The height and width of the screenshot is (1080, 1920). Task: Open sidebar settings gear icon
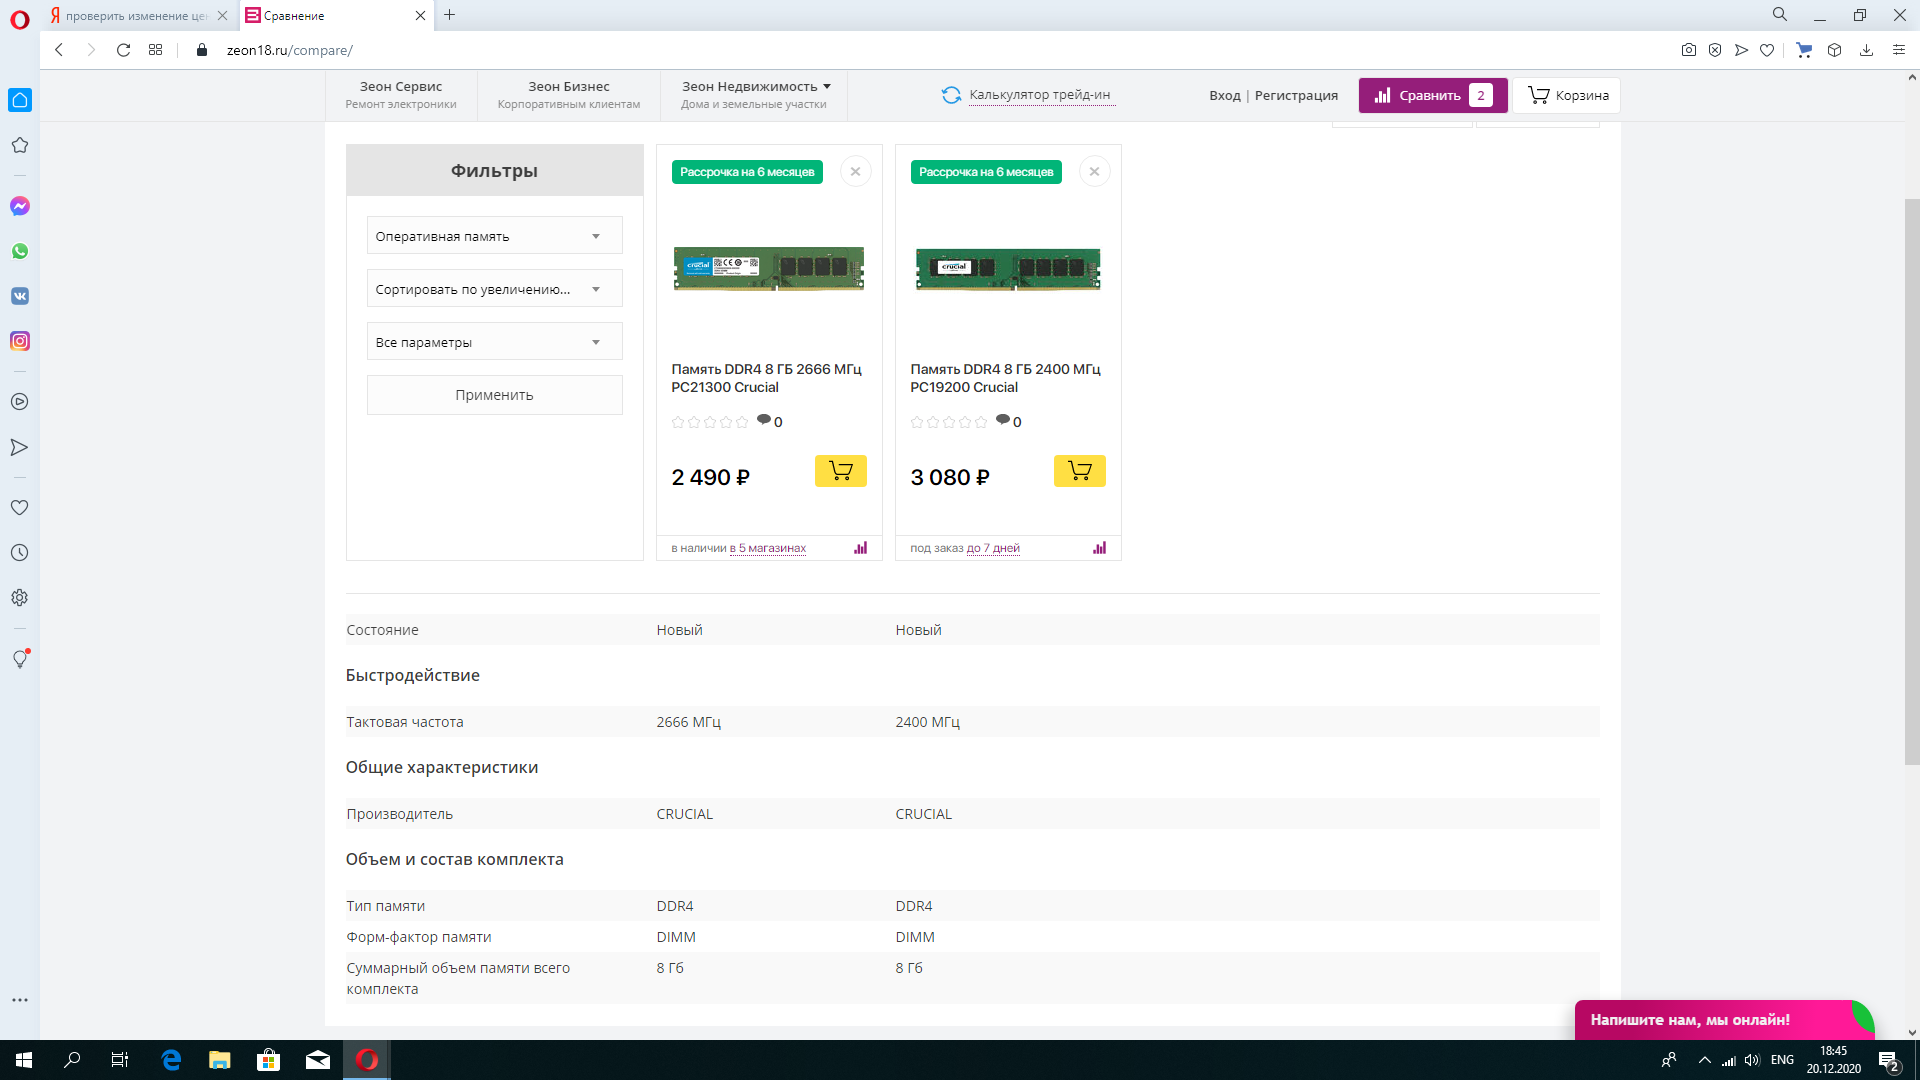click(20, 597)
